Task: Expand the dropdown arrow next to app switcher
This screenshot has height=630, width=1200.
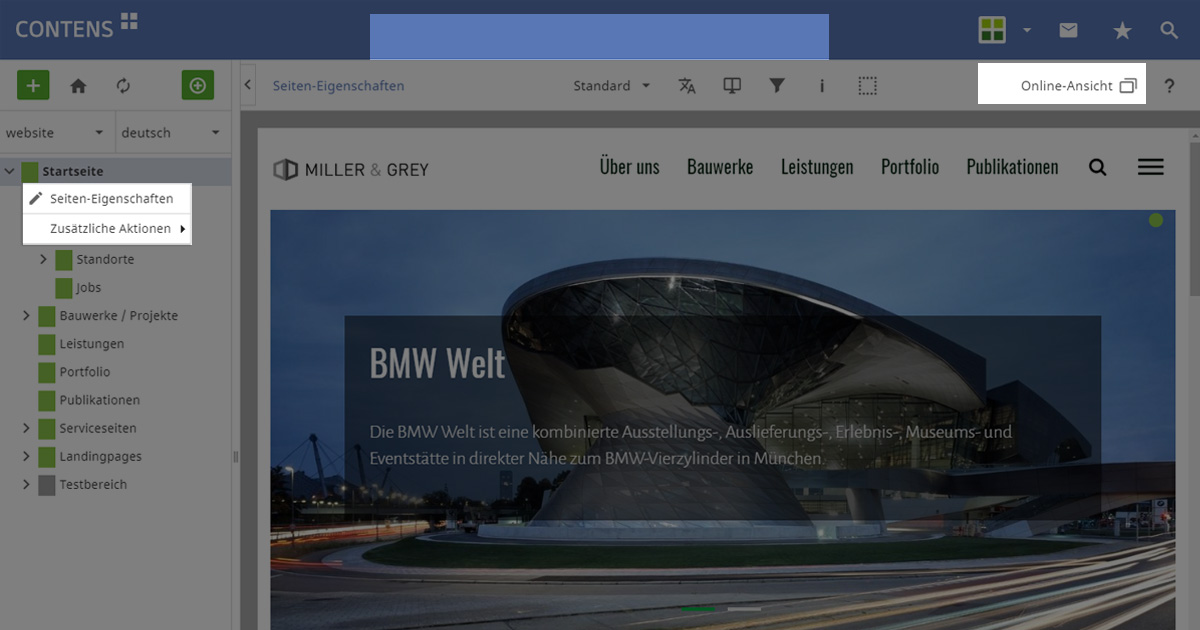Action: [1027, 31]
